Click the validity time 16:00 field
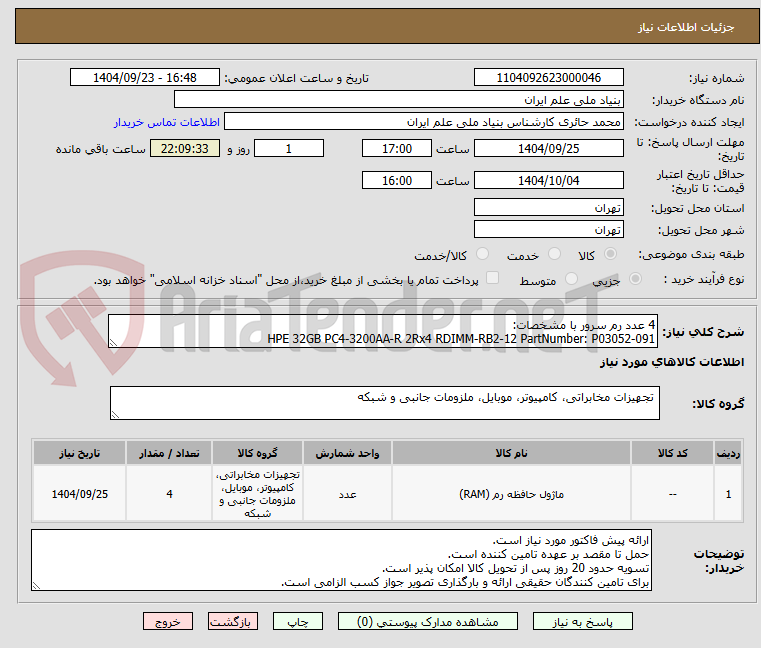Image resolution: width=761 pixels, height=648 pixels. [397, 180]
